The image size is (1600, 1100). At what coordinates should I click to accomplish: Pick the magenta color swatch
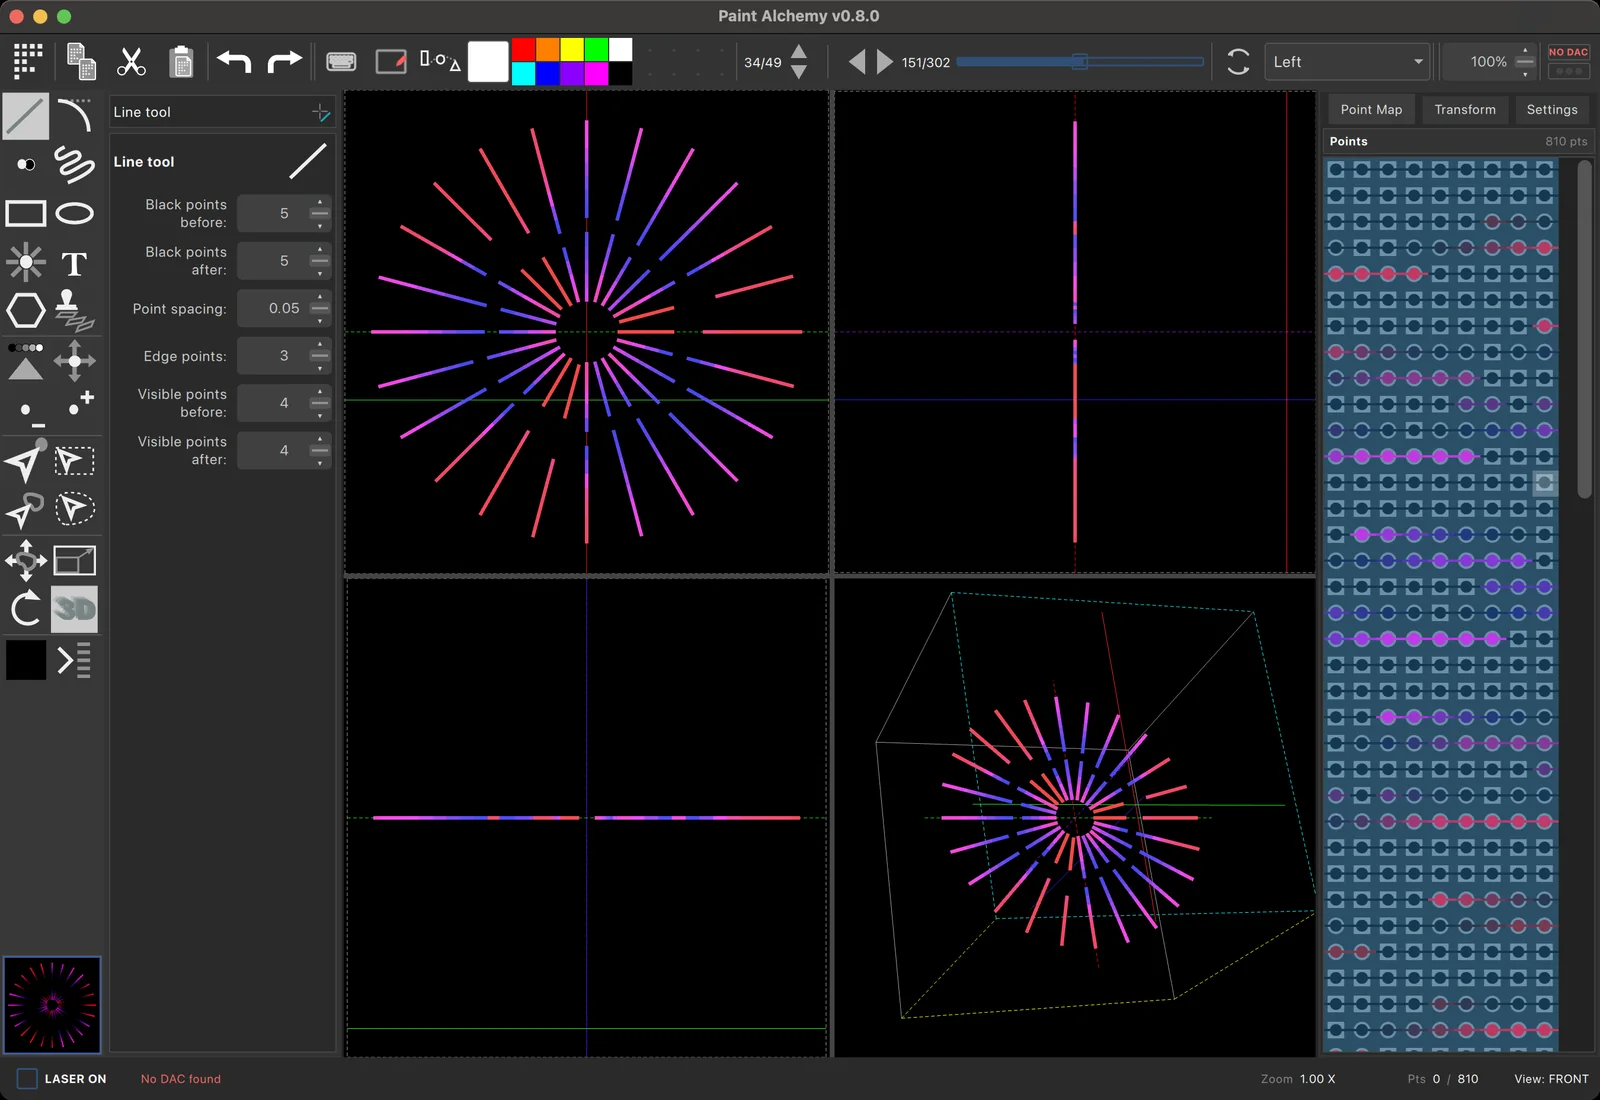[596, 74]
